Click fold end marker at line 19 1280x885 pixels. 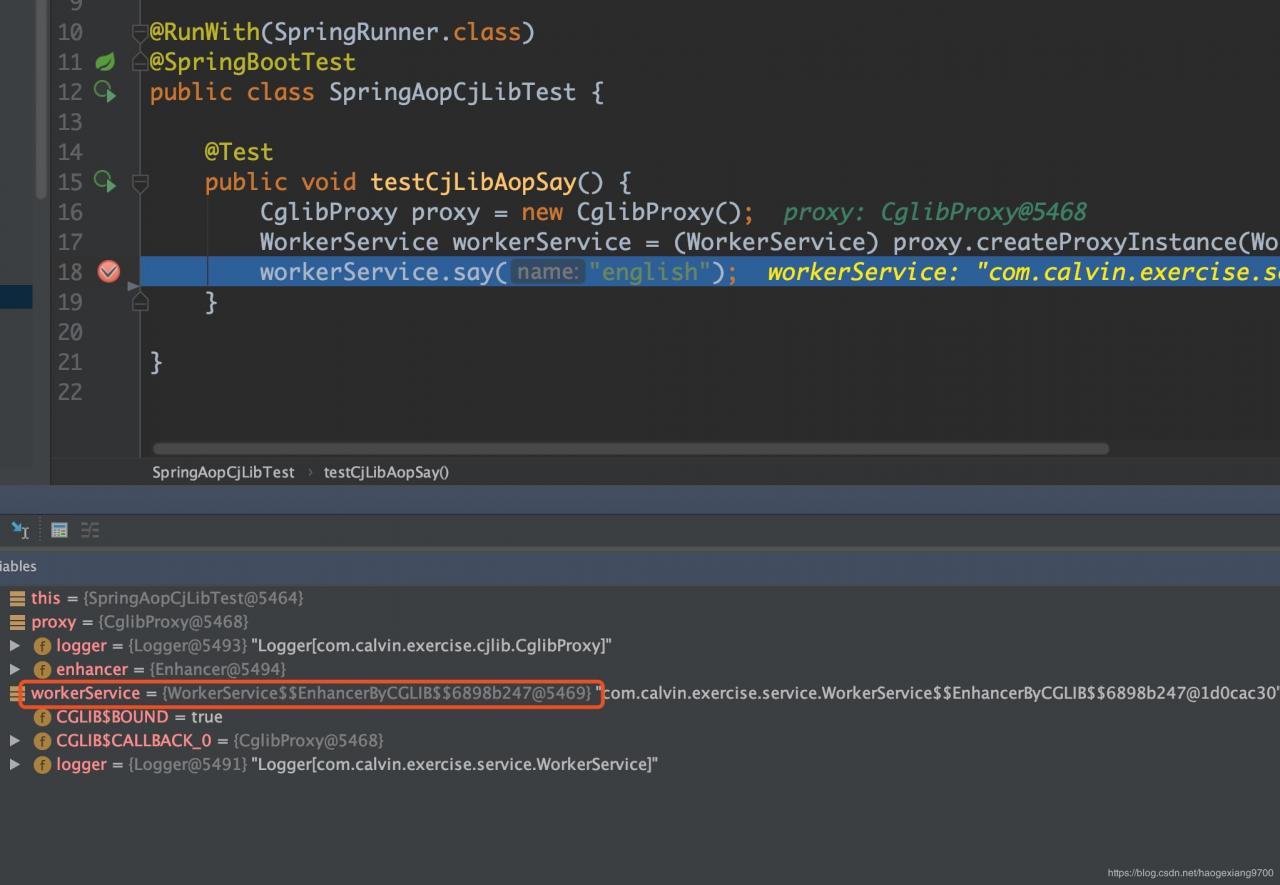click(x=140, y=301)
